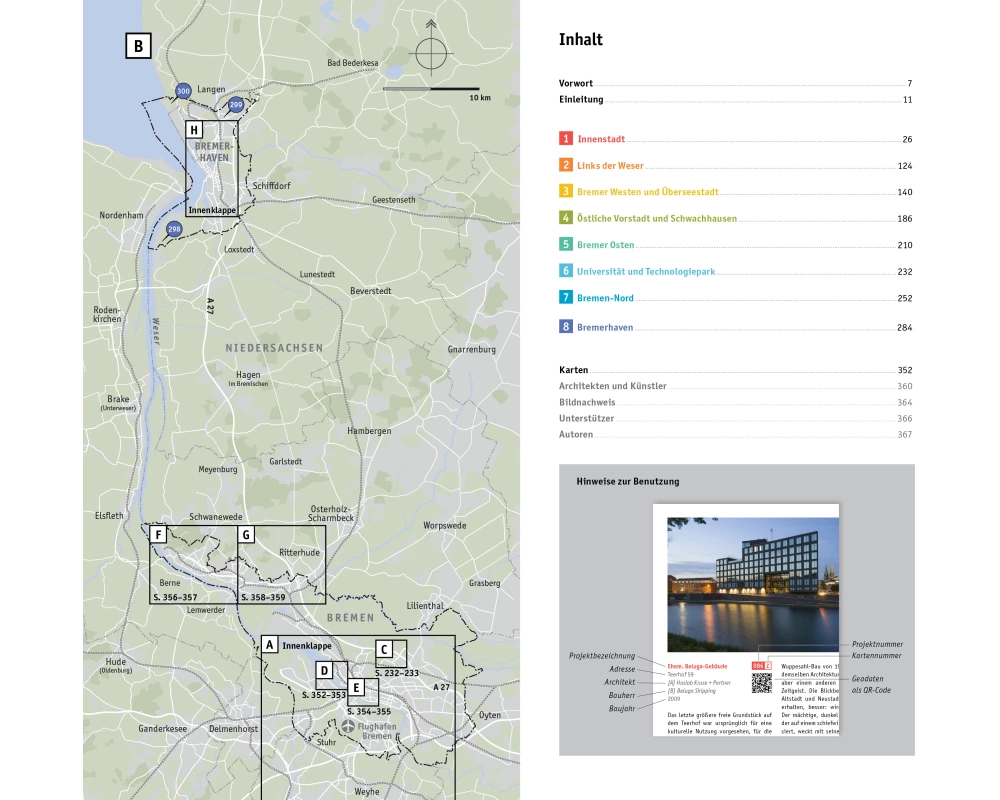This screenshot has width=1000, height=800.
Task: Click the large B map label
Action: tap(138, 46)
